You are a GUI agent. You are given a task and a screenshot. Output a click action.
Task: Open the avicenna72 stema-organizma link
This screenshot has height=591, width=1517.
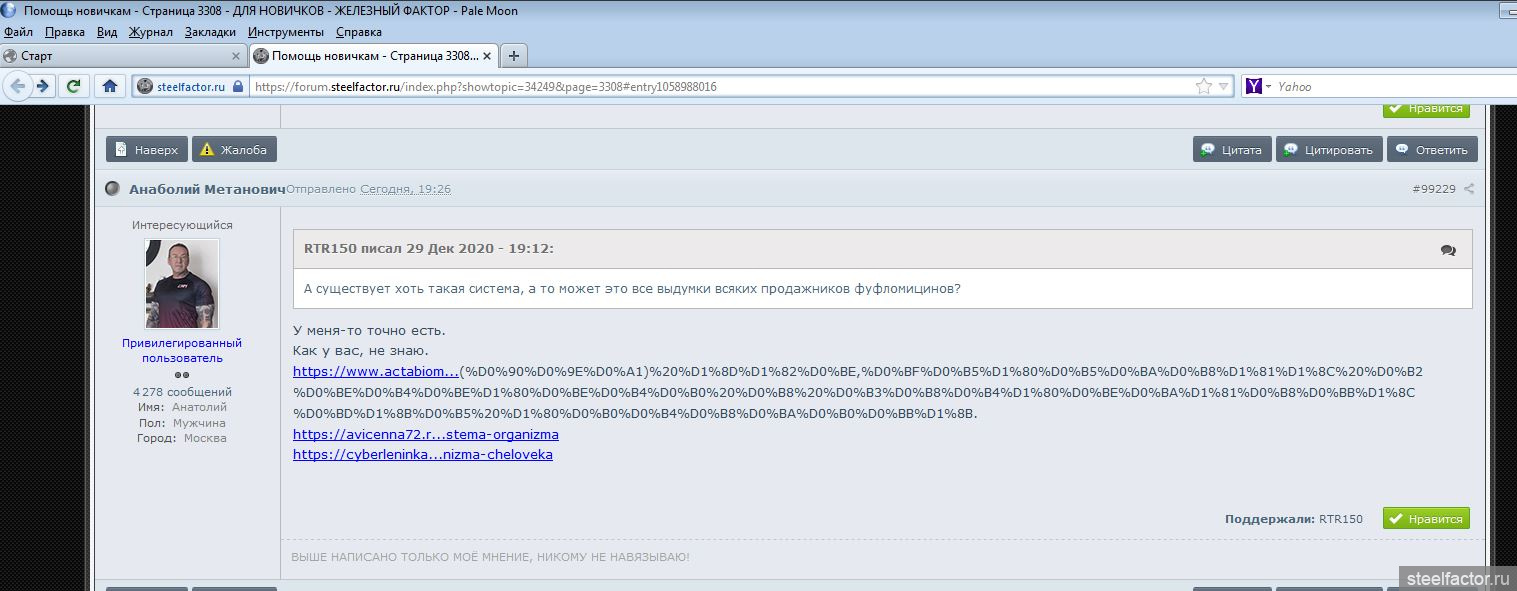pos(426,435)
